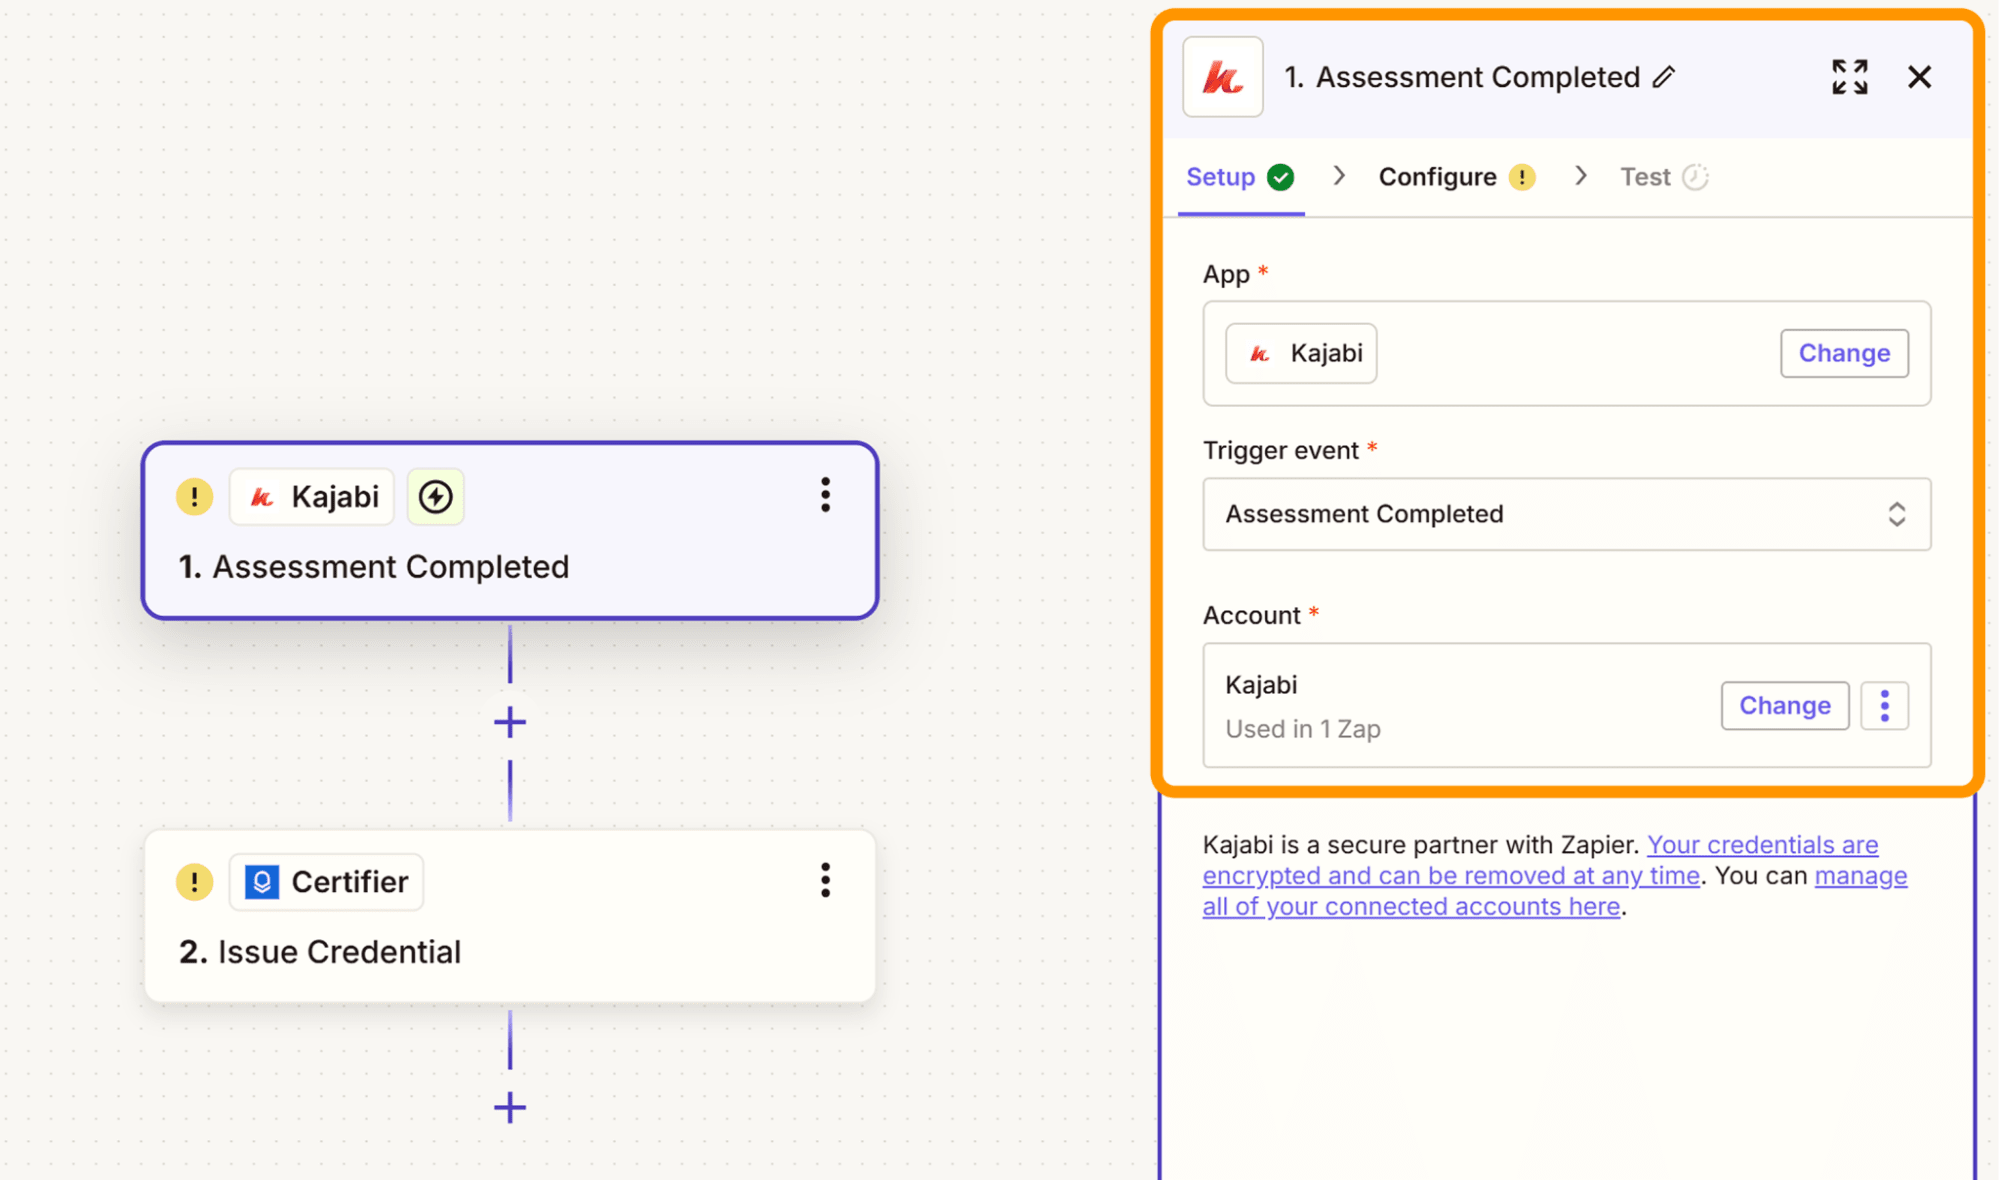This screenshot has height=1181, width=1999.
Task: Edit step name with pencil icon
Action: pos(1664,77)
